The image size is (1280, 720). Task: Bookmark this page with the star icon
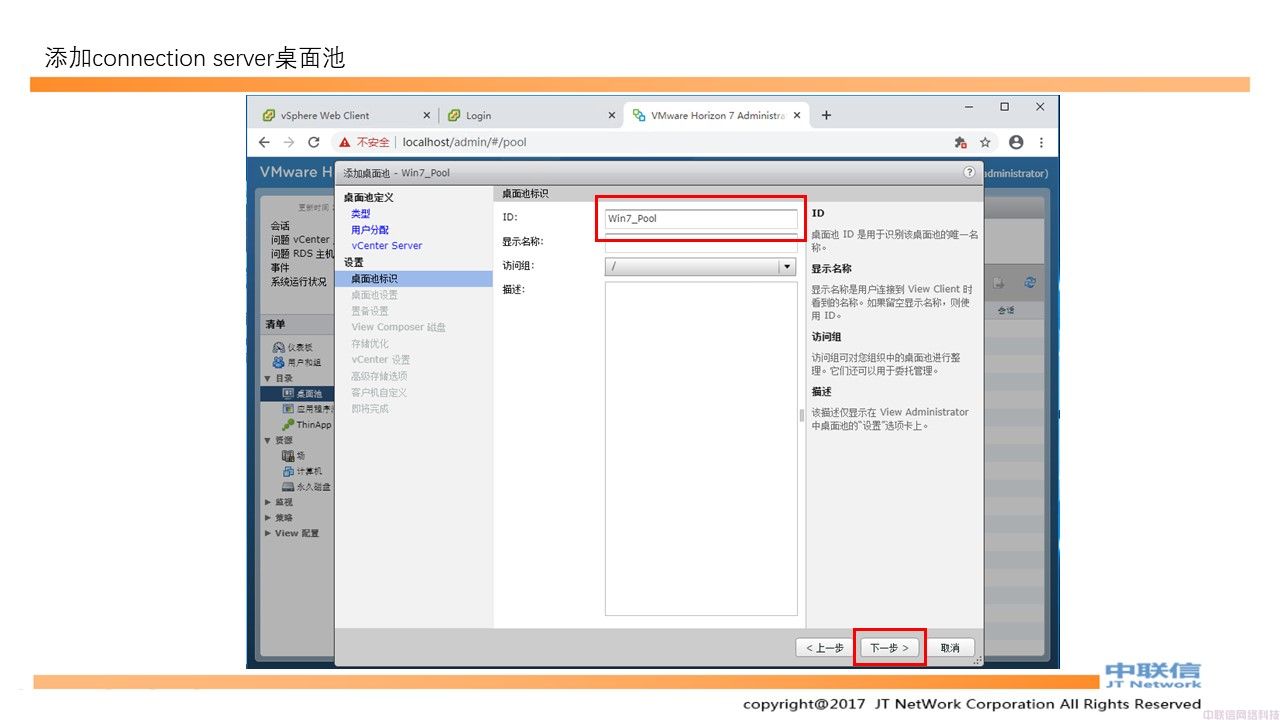985,142
